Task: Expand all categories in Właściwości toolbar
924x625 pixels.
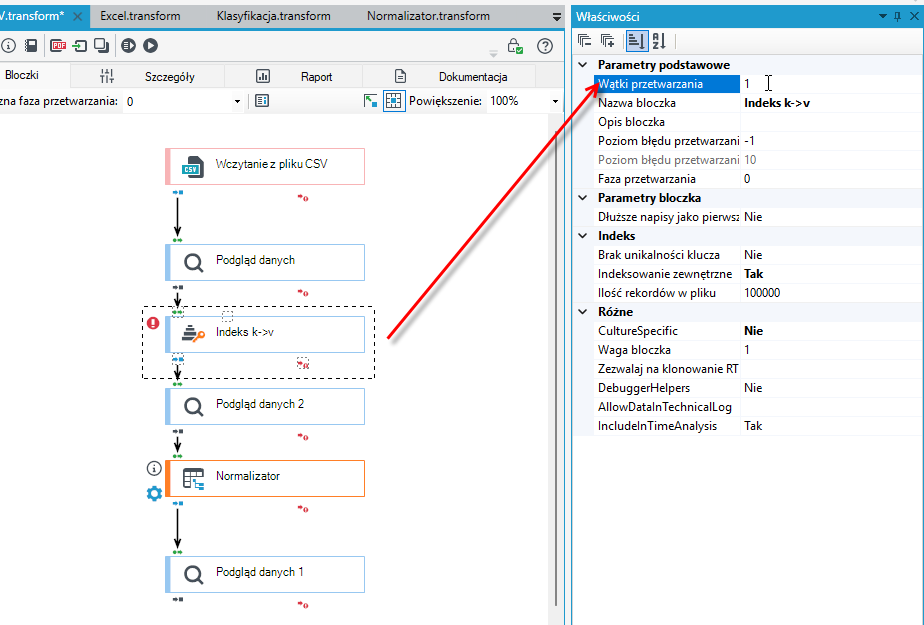Action: click(x=608, y=41)
